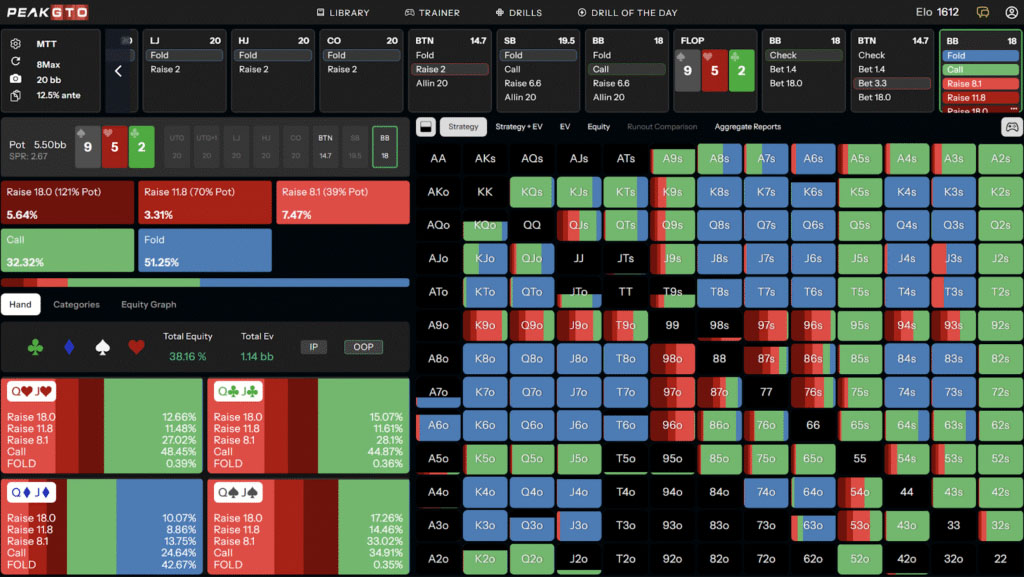Toggle the OOP position view
This screenshot has width=1024, height=577.
363,347
